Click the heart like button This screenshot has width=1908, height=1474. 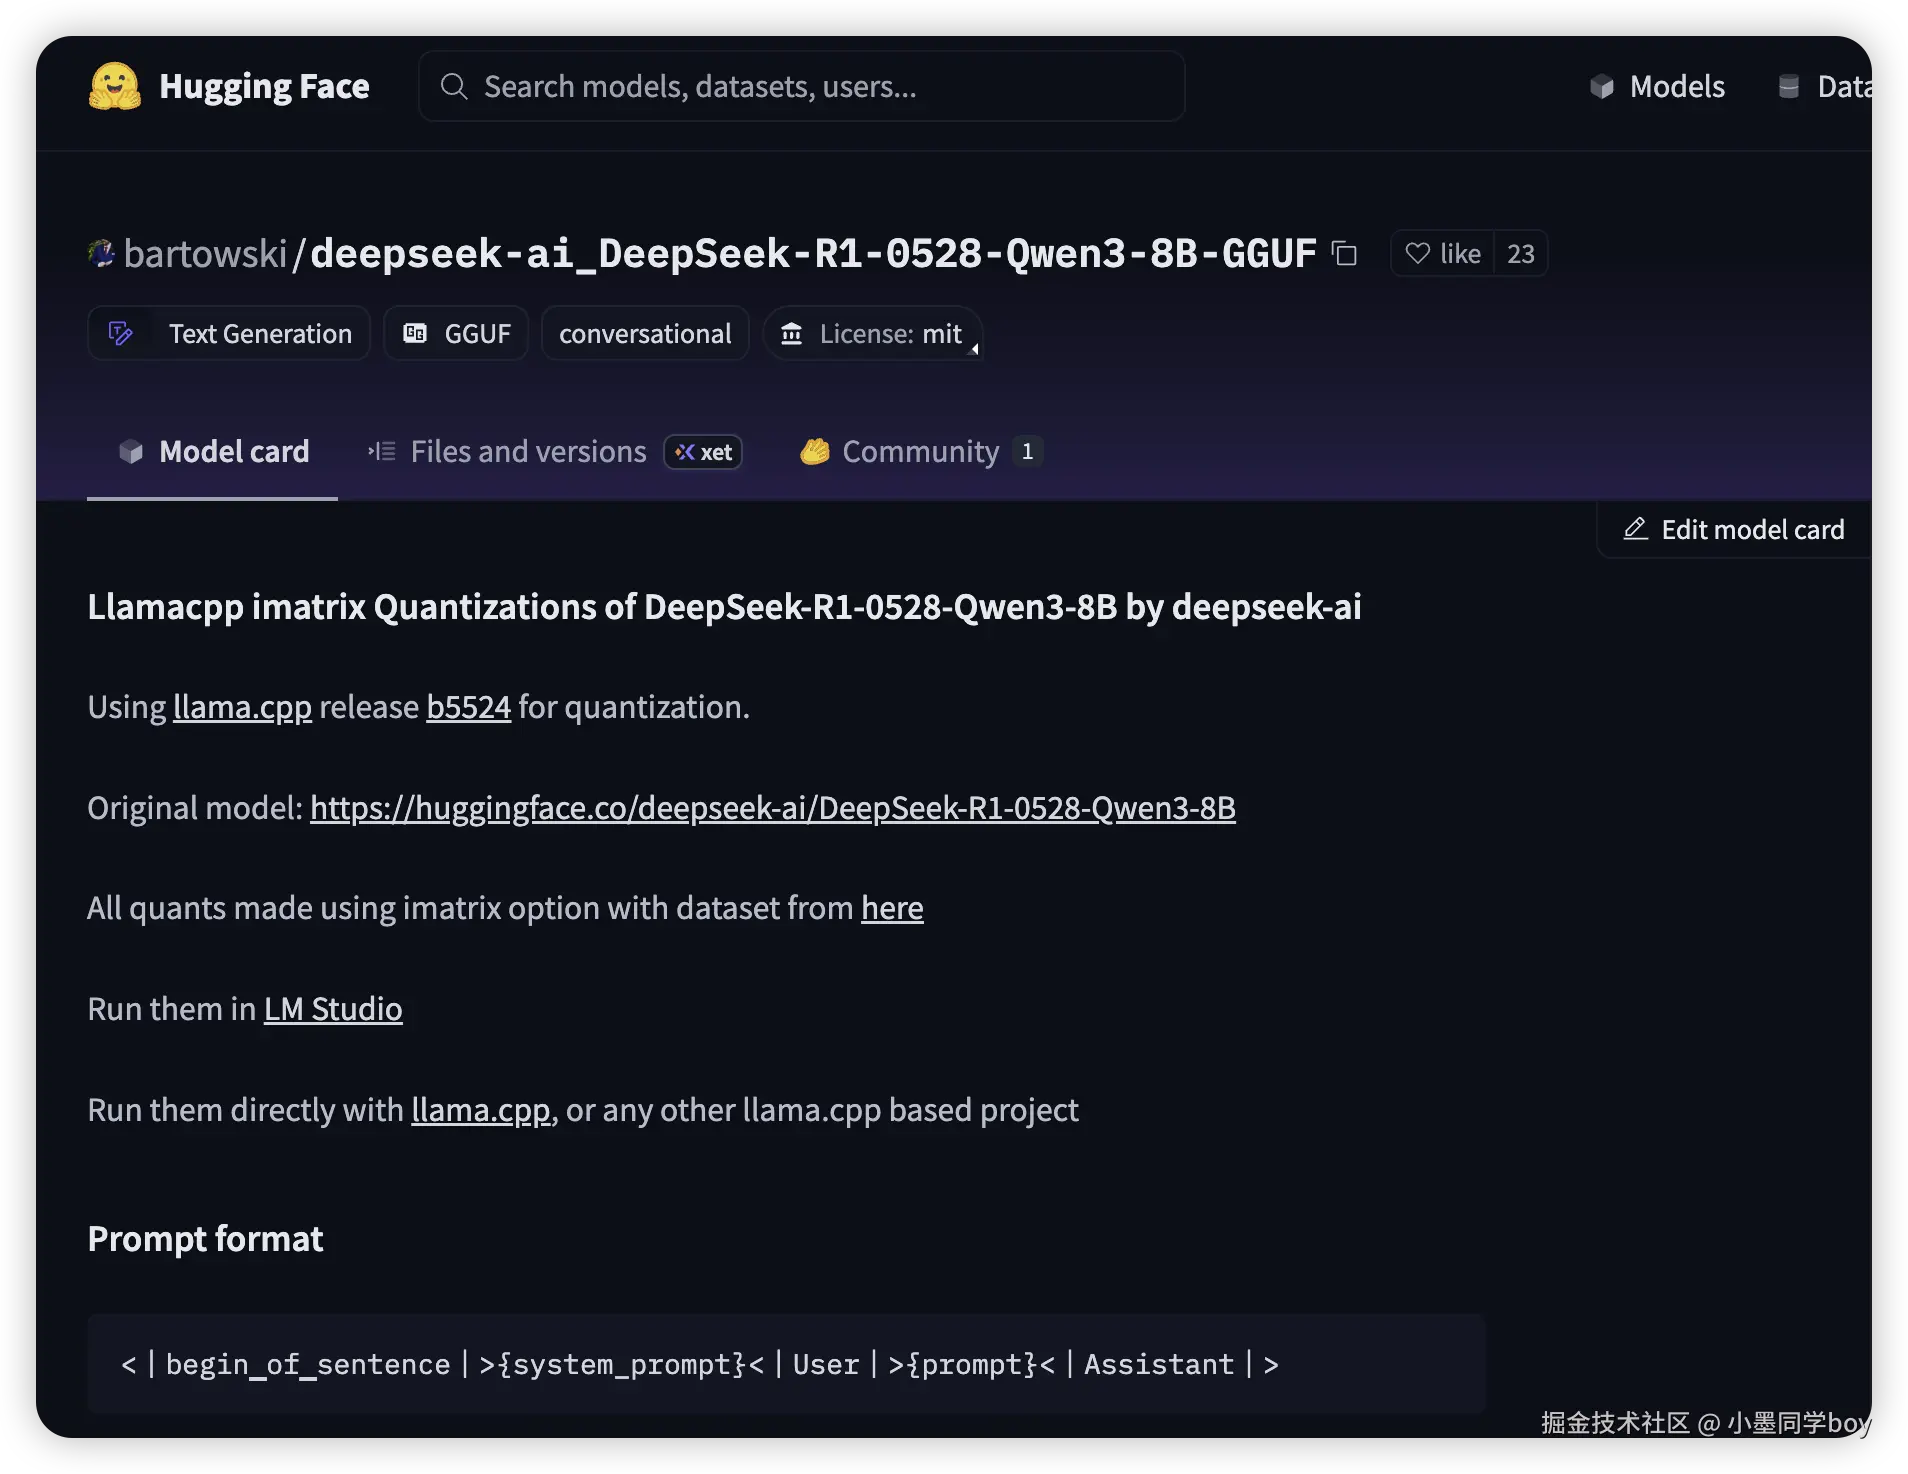pyautogui.click(x=1442, y=254)
